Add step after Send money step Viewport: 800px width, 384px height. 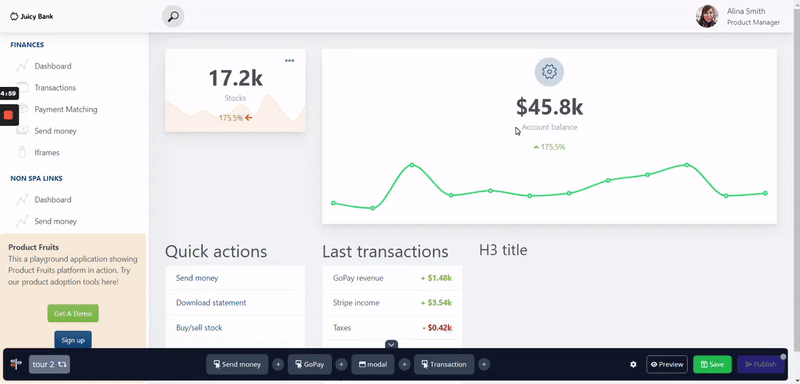point(278,364)
